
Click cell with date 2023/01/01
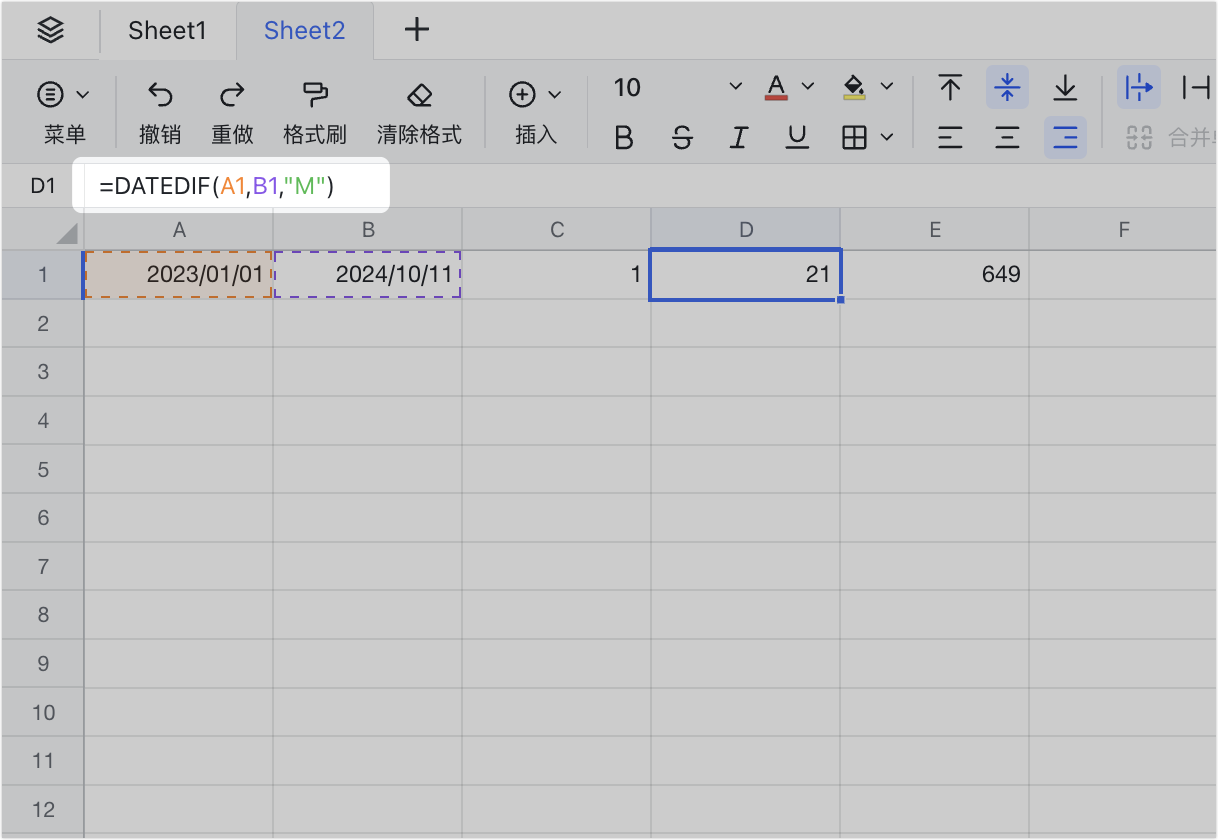click(179, 274)
